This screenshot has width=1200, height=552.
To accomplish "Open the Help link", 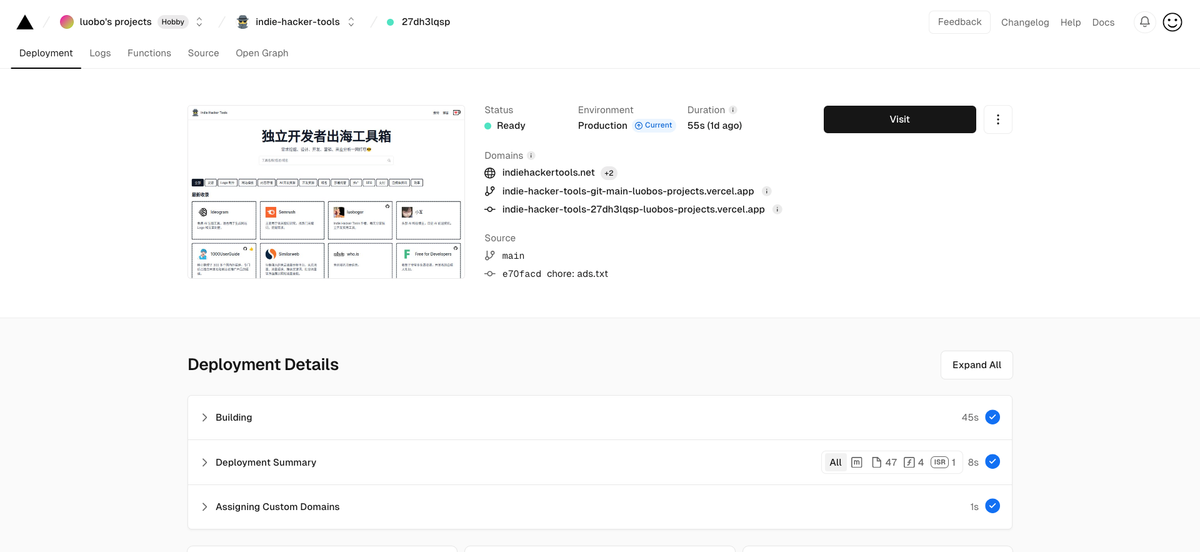I will 1070,22.
